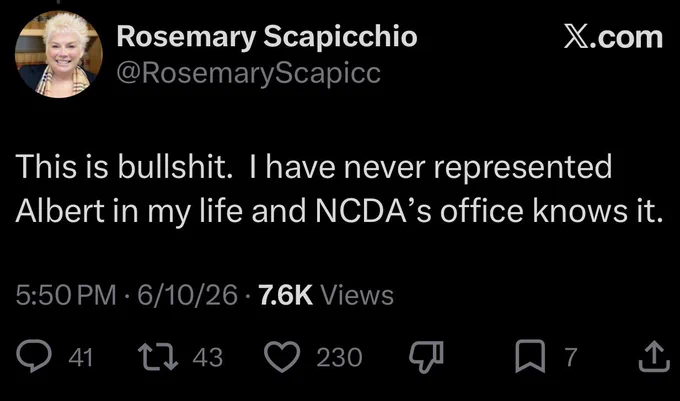Bookmark this tweet with the bookmark icon
This screenshot has height=401, width=680.
point(530,356)
